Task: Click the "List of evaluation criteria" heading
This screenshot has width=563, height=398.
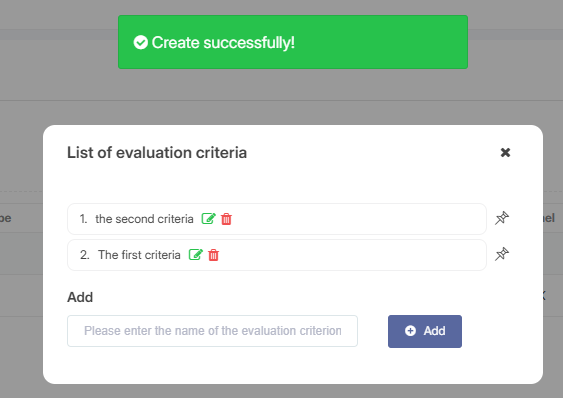Action: click(157, 153)
